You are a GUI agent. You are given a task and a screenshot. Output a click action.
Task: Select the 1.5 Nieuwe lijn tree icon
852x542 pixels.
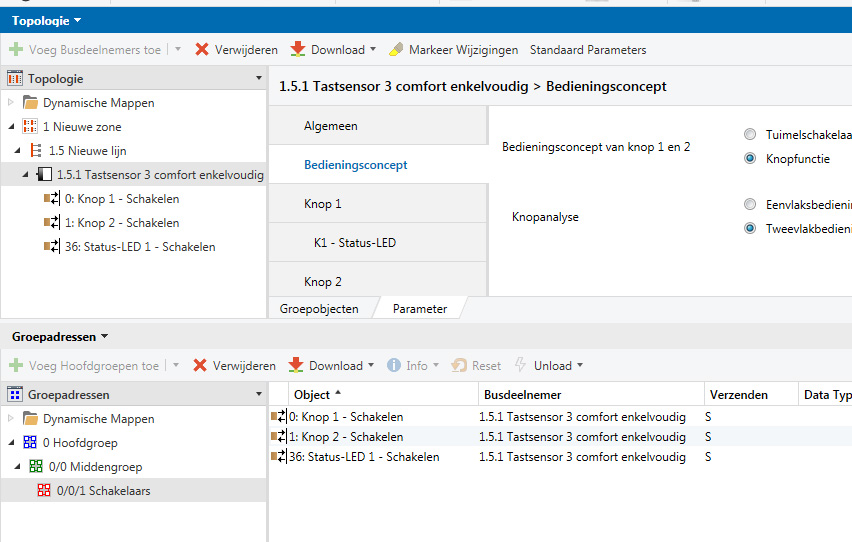point(36,151)
